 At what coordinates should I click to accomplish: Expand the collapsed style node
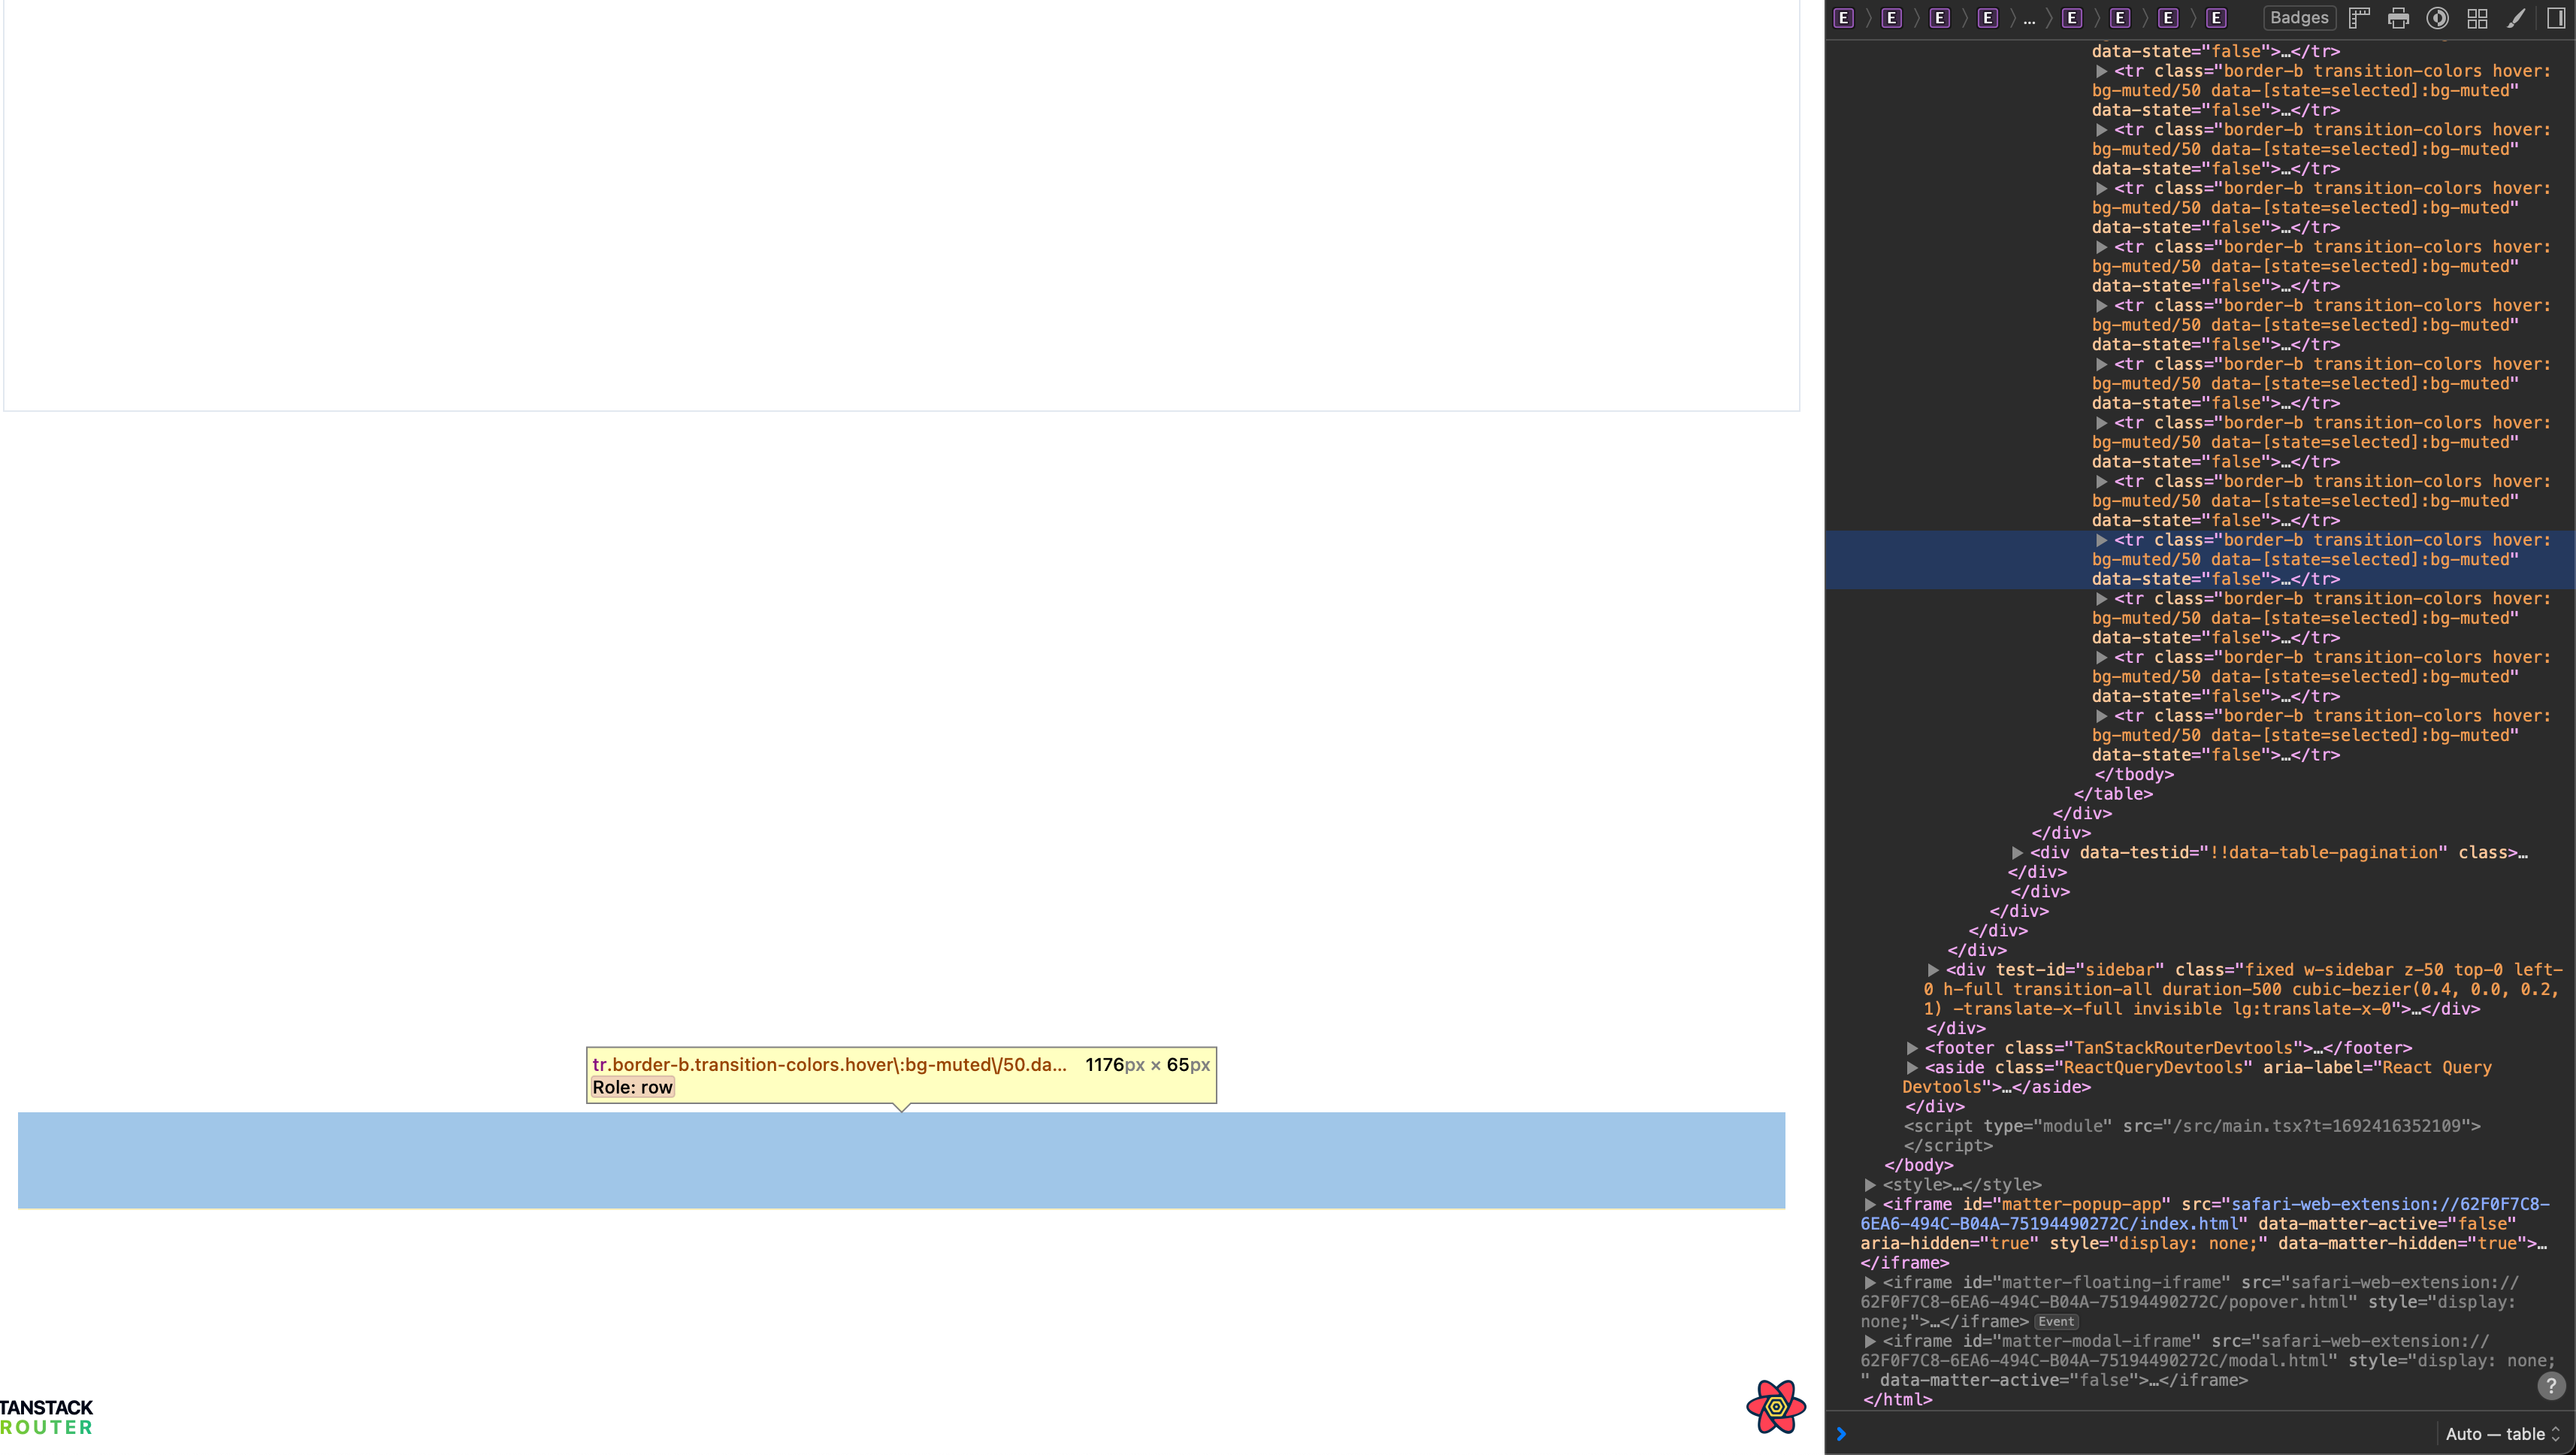coord(1870,1185)
